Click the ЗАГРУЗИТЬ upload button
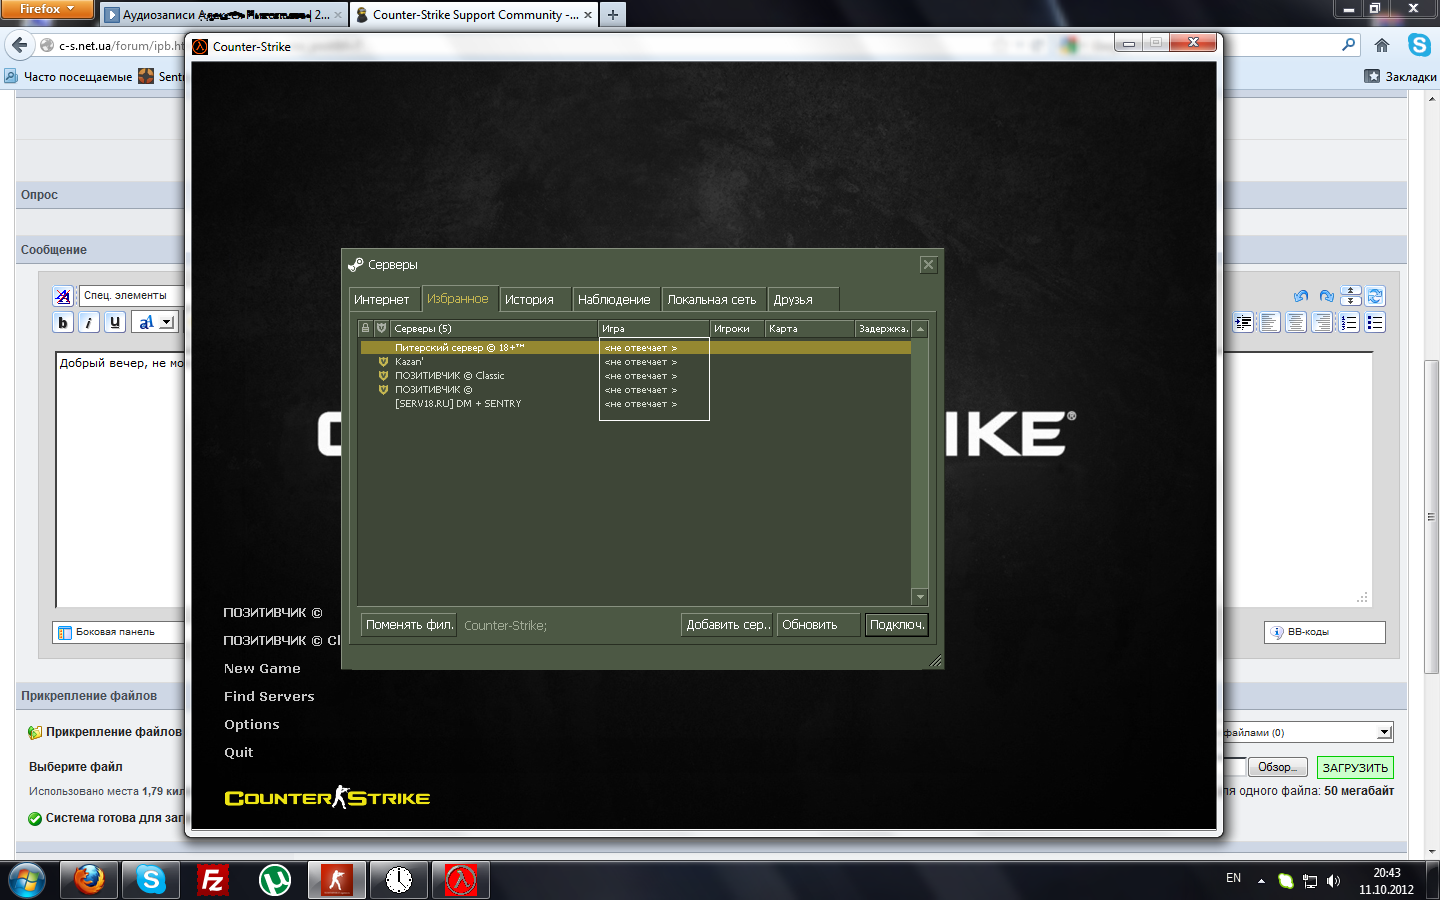1440x900 pixels. click(x=1355, y=768)
